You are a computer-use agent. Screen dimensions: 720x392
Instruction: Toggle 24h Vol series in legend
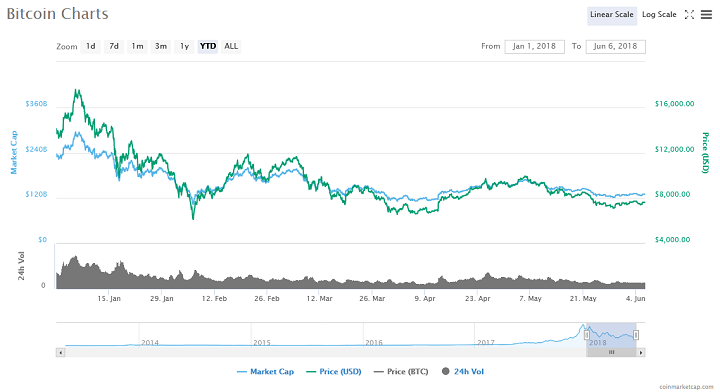[463, 372]
